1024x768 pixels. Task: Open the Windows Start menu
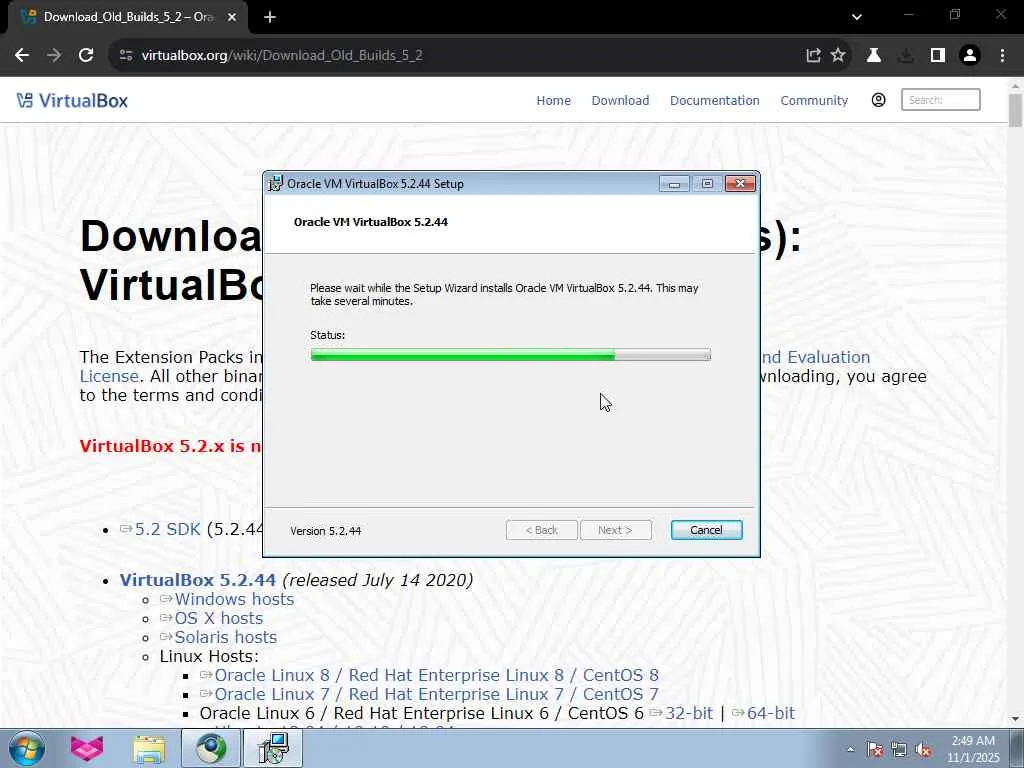click(26, 748)
